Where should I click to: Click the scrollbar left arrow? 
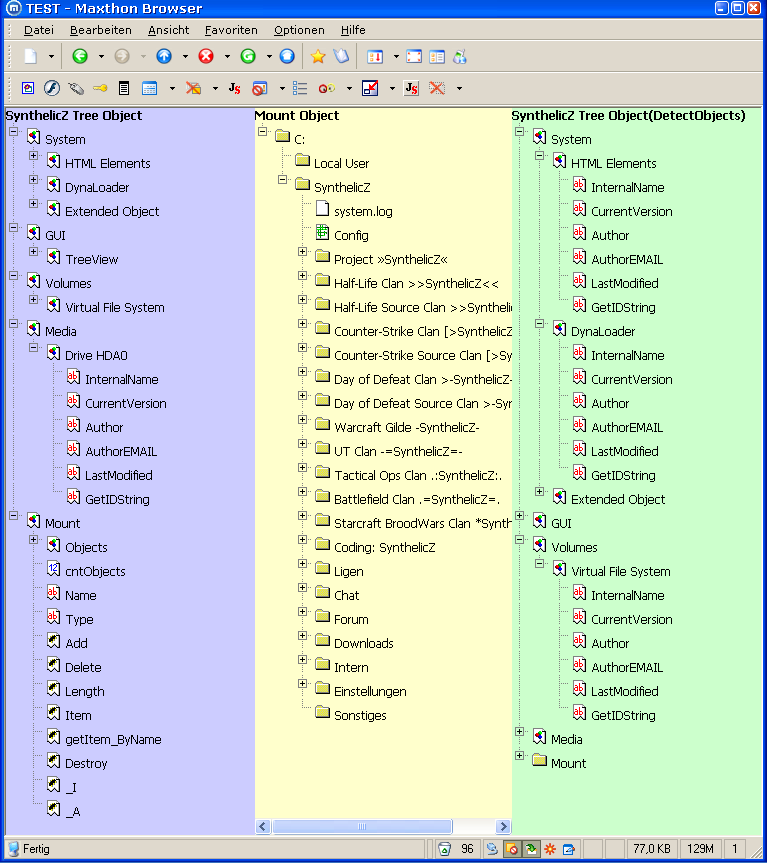pos(263,827)
